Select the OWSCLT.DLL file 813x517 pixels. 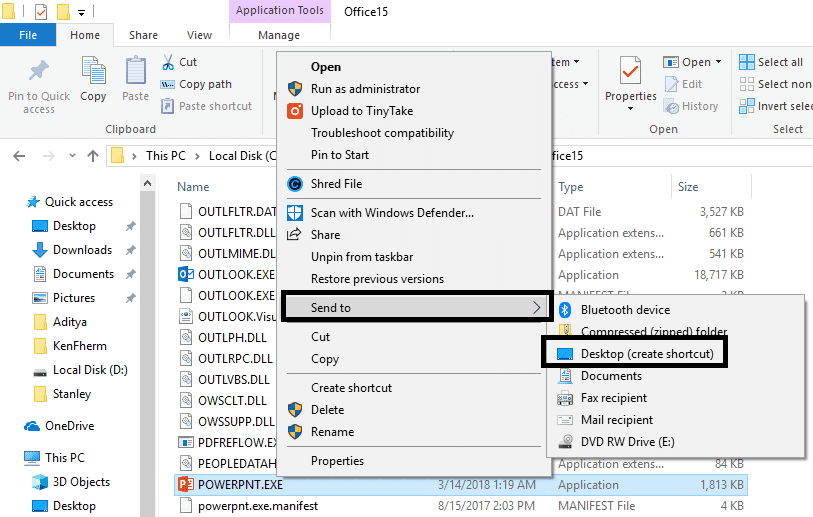pos(232,401)
